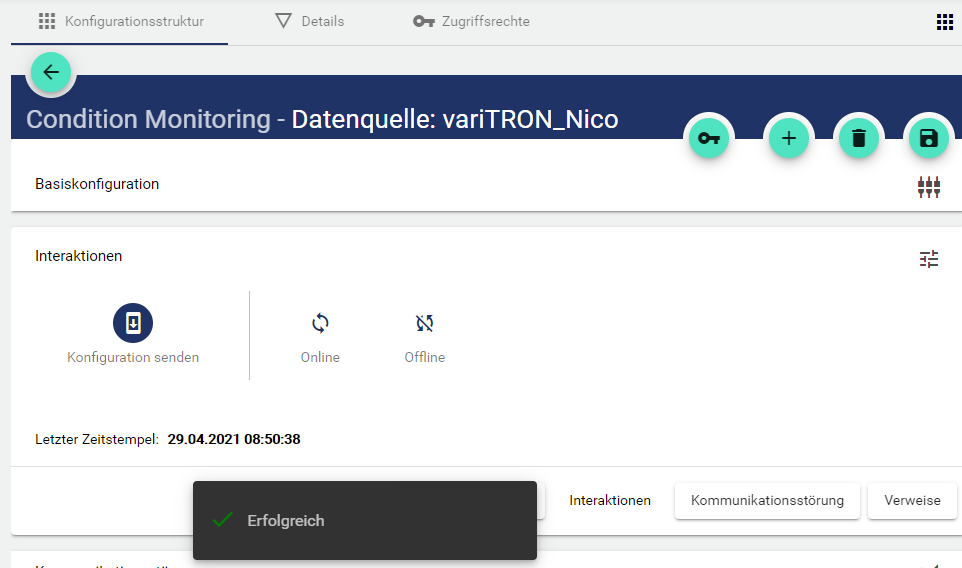
Task: Select the Interaktionen navigation button
Action: [610, 500]
